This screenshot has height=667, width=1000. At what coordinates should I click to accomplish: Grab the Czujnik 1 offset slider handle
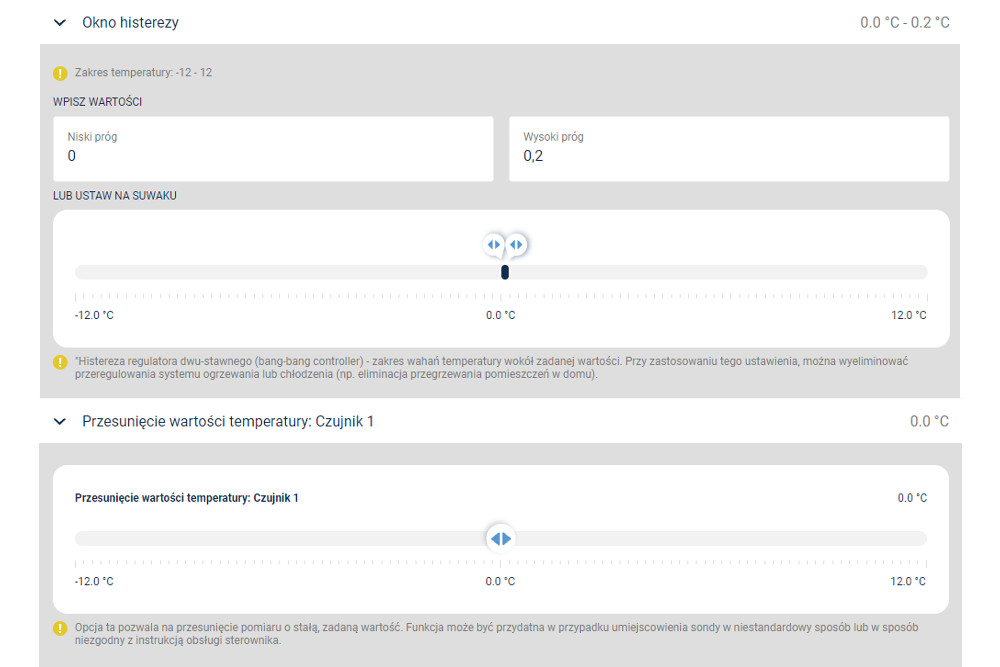501,539
